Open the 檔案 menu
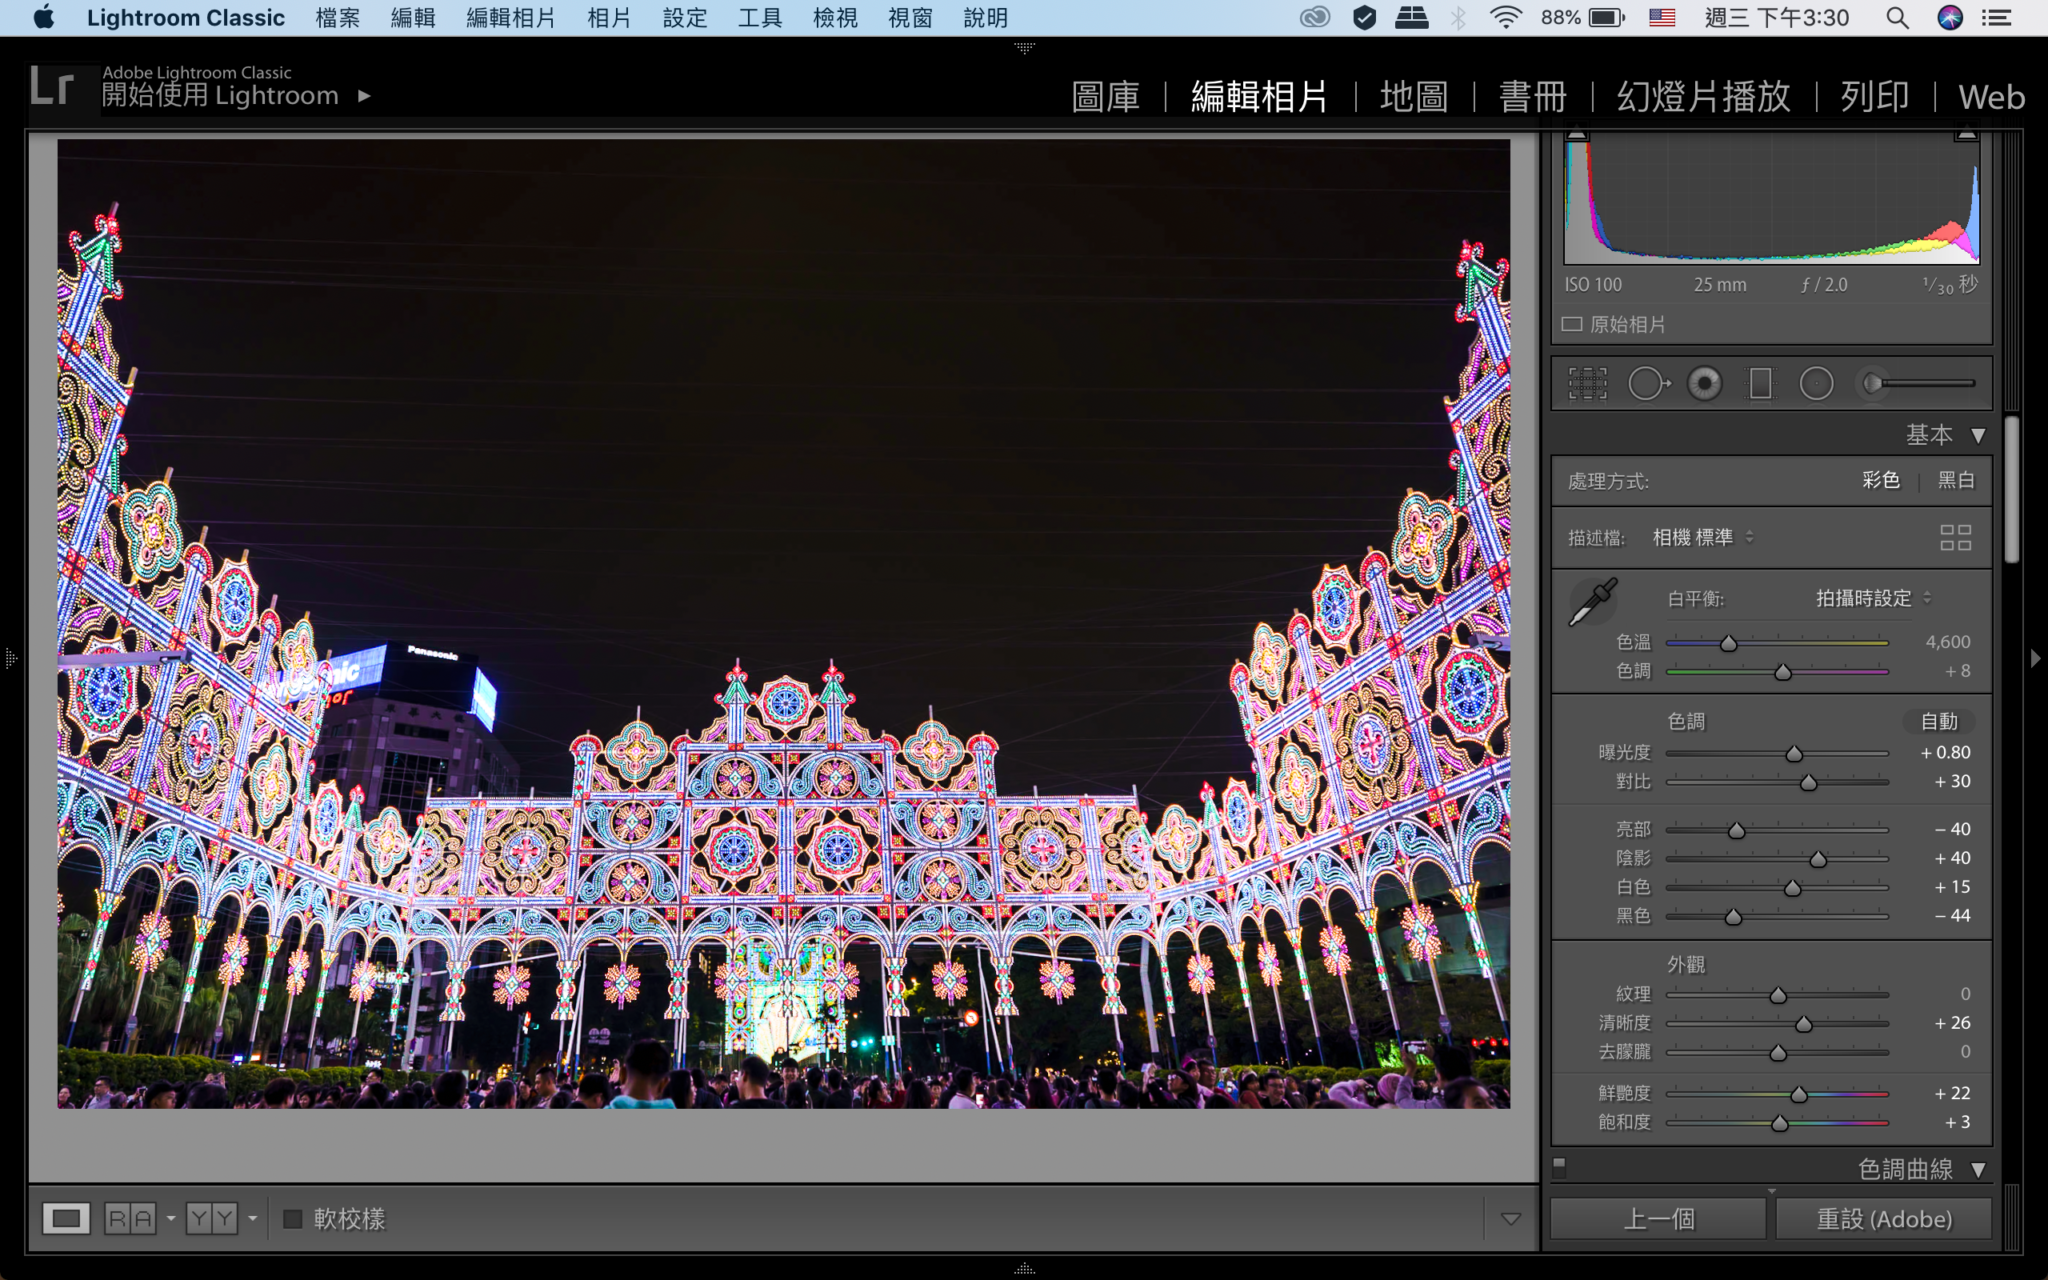 [x=337, y=17]
